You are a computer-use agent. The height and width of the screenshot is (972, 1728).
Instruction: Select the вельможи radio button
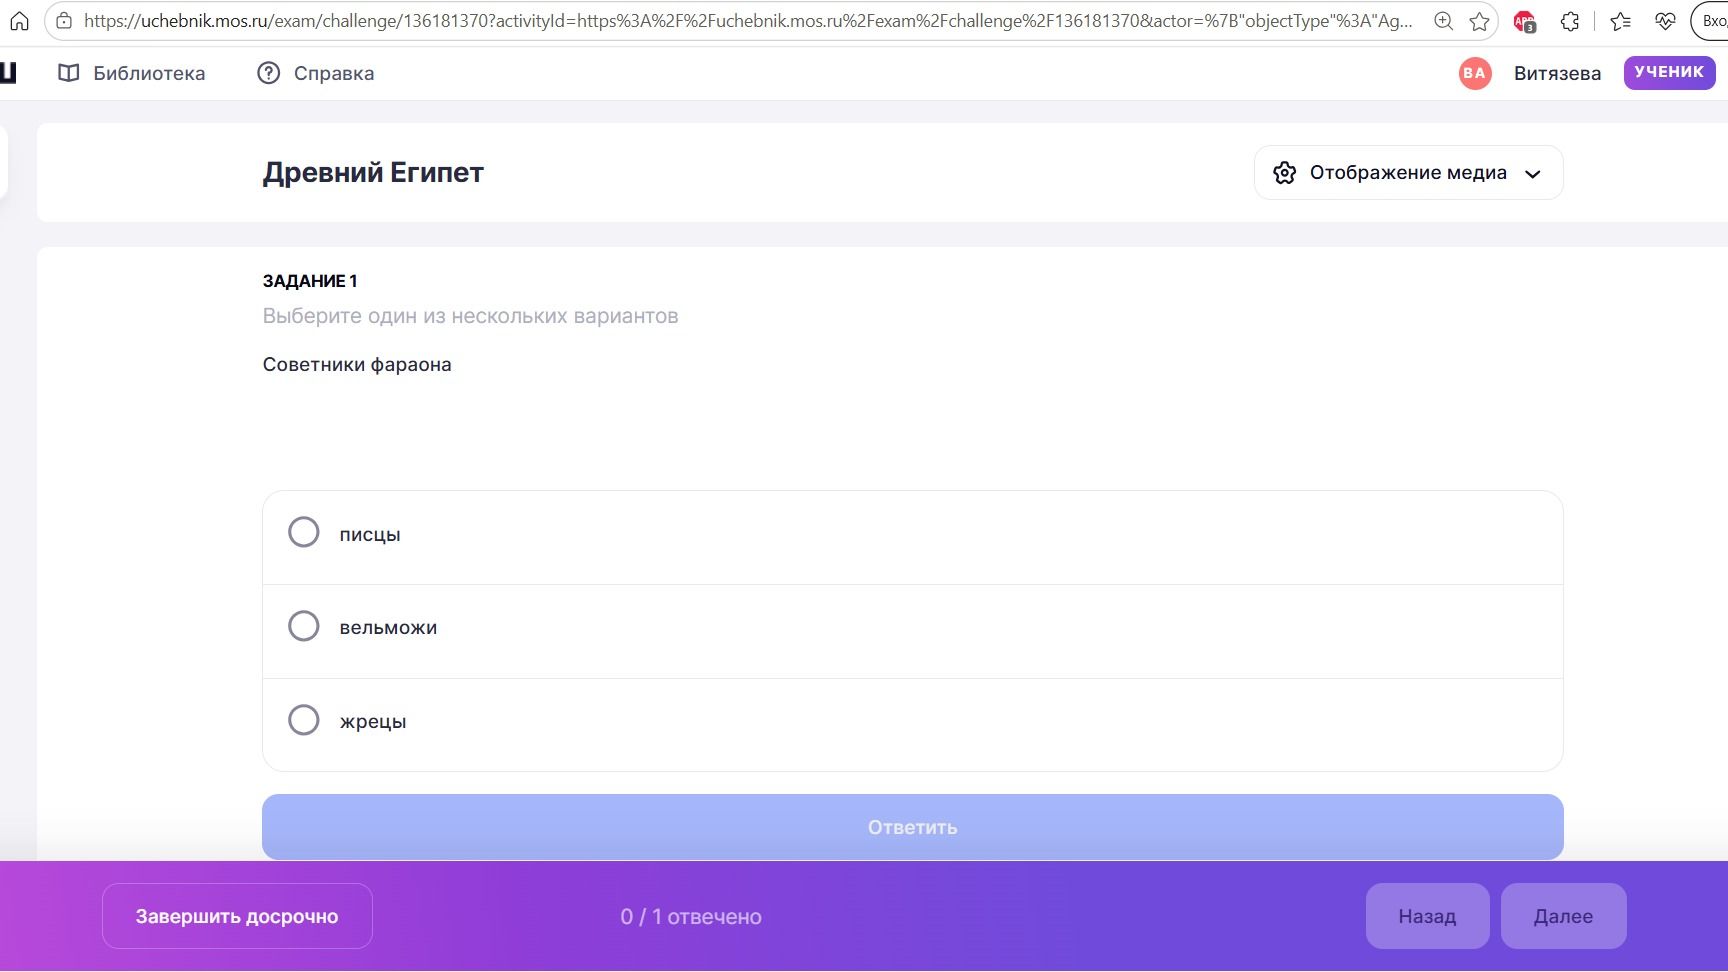tap(304, 626)
